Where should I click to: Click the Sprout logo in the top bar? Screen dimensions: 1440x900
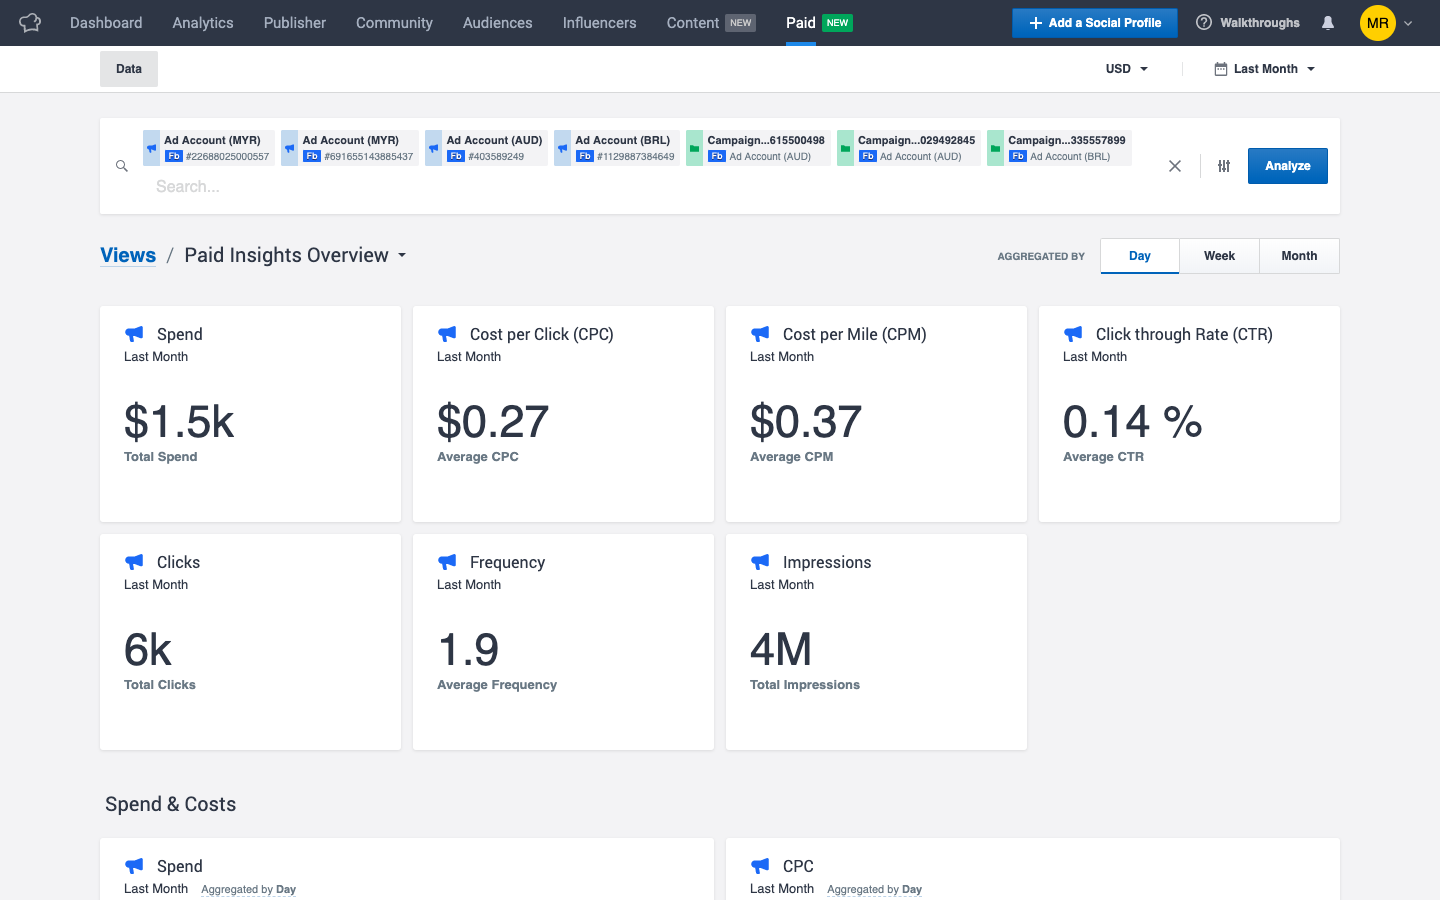click(x=29, y=22)
